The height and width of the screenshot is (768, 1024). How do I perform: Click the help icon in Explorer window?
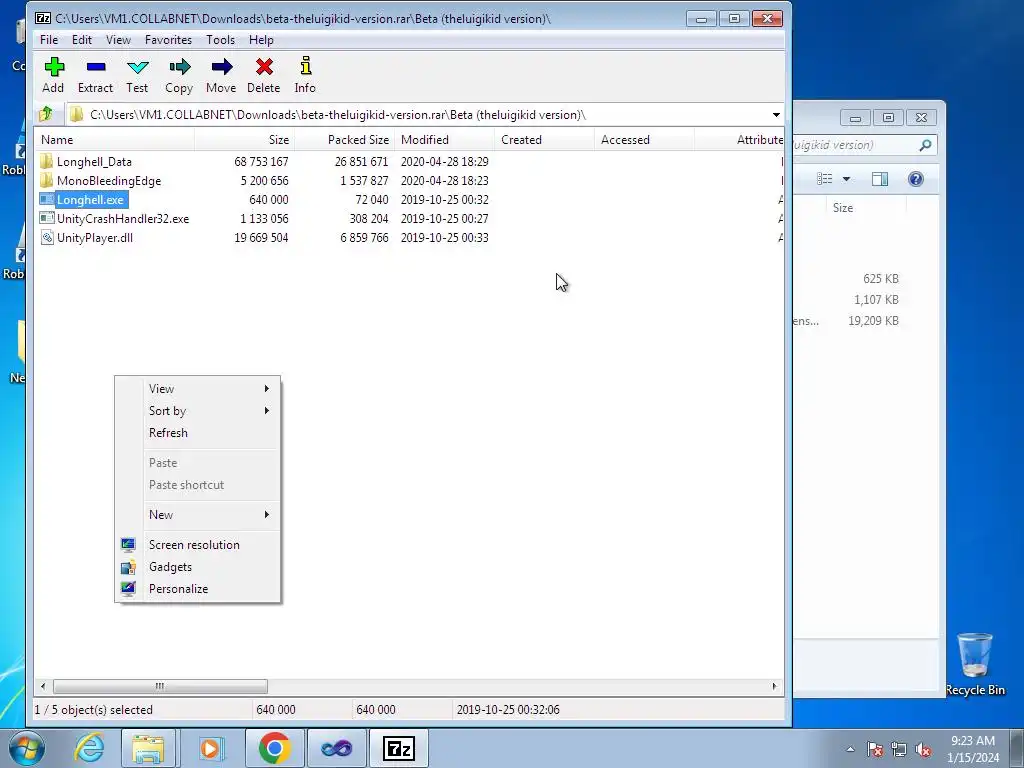click(x=916, y=179)
